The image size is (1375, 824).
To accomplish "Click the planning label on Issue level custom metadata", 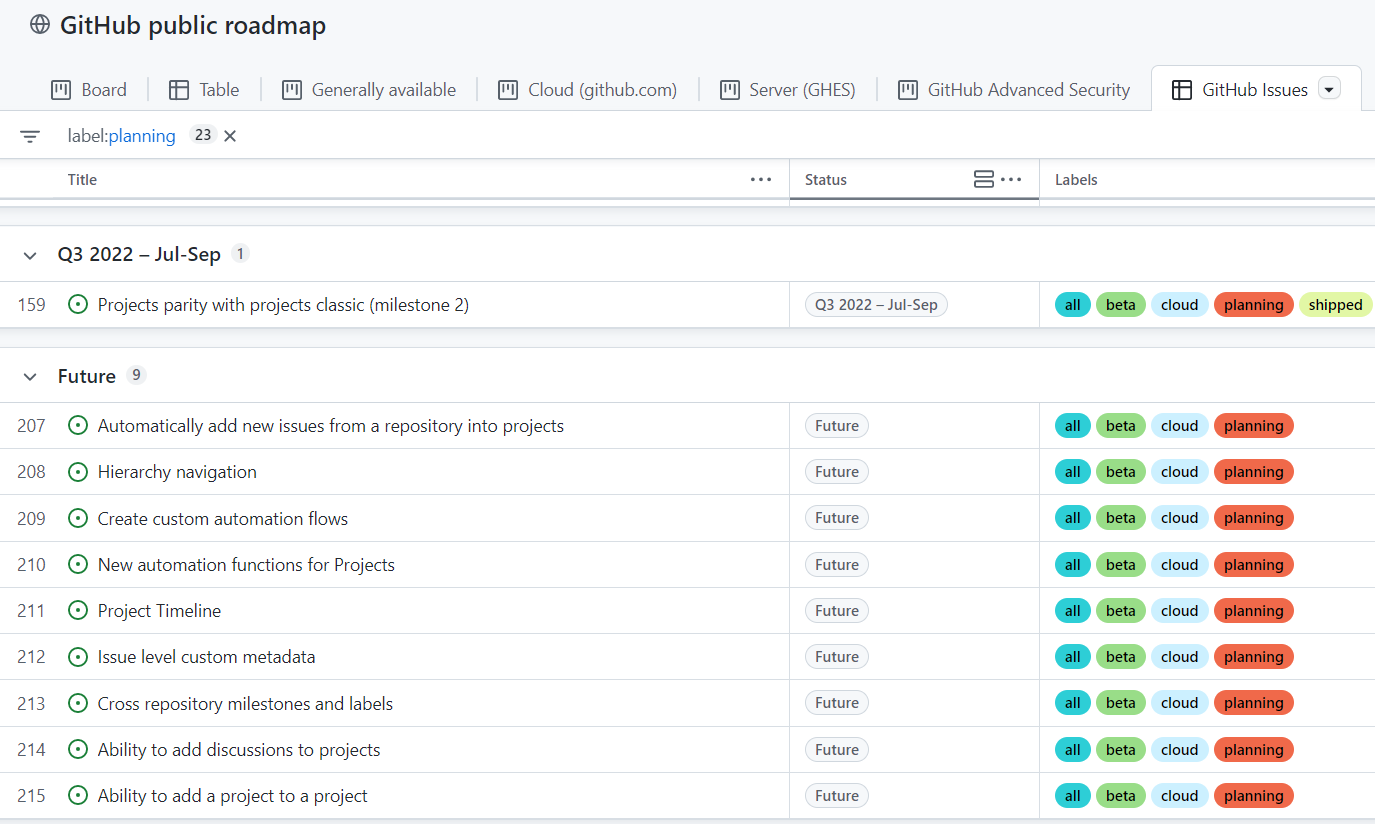I will pyautogui.click(x=1253, y=657).
